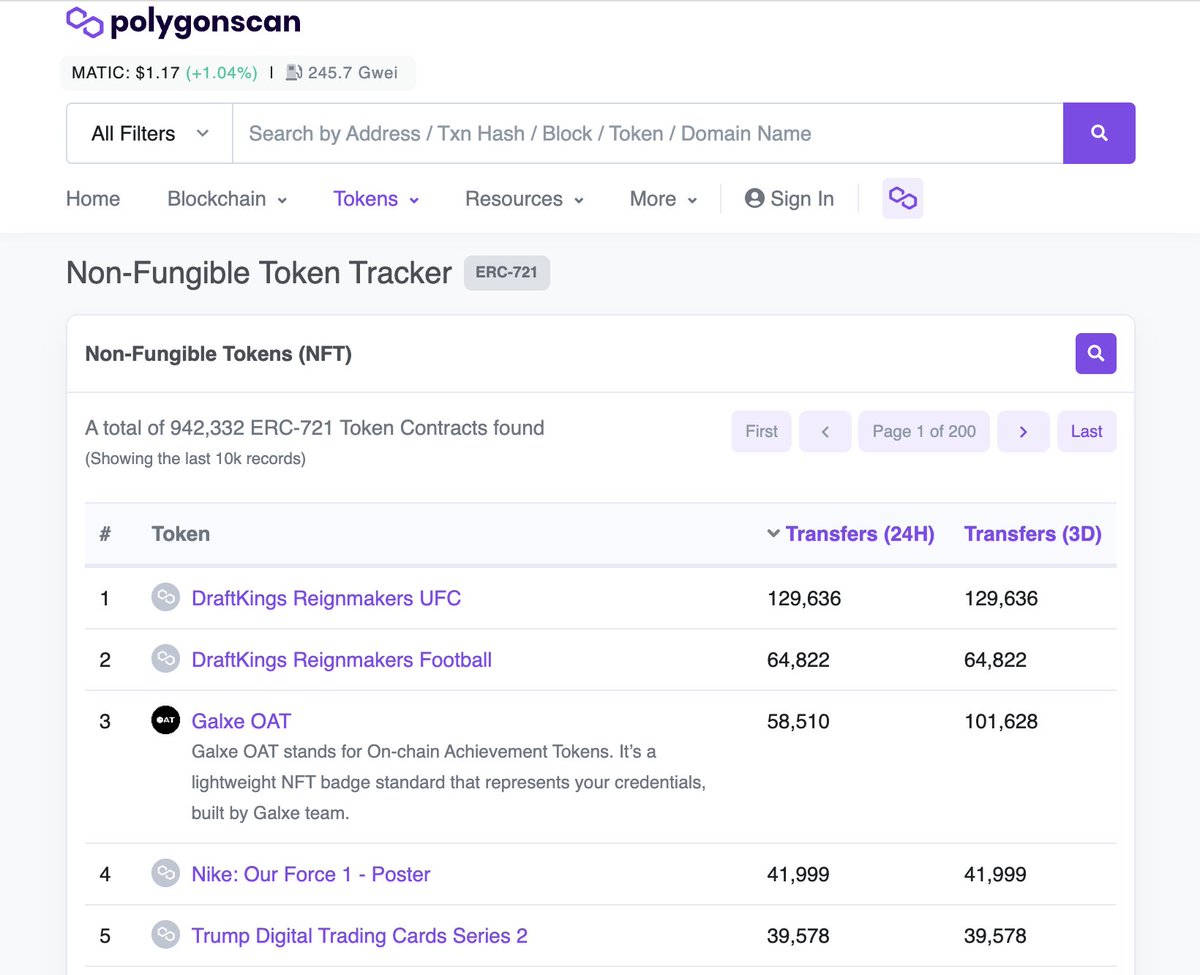Click the 101,628 three-day transfers value

(x=1001, y=721)
